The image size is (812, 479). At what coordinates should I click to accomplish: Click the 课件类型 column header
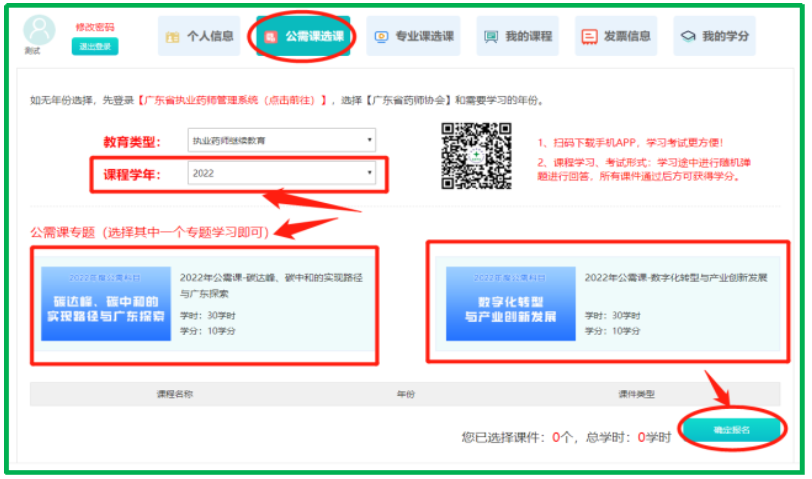click(636, 394)
